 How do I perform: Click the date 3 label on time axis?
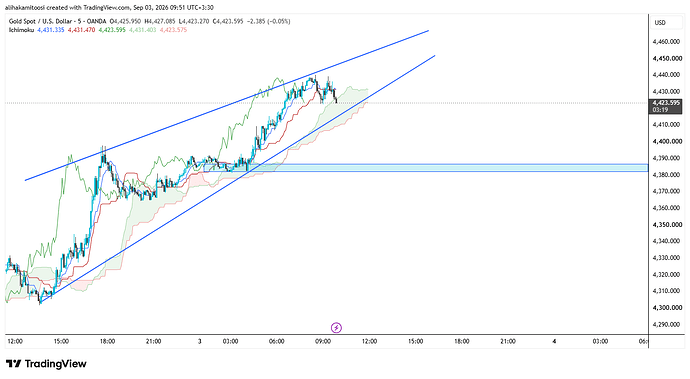pyautogui.click(x=200, y=341)
